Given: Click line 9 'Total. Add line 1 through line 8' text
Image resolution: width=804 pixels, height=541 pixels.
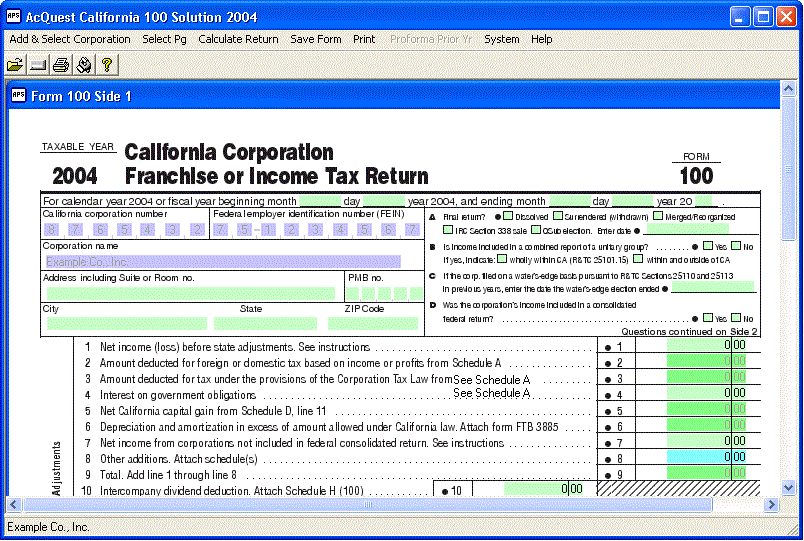Looking at the screenshot, I should click(168, 475).
